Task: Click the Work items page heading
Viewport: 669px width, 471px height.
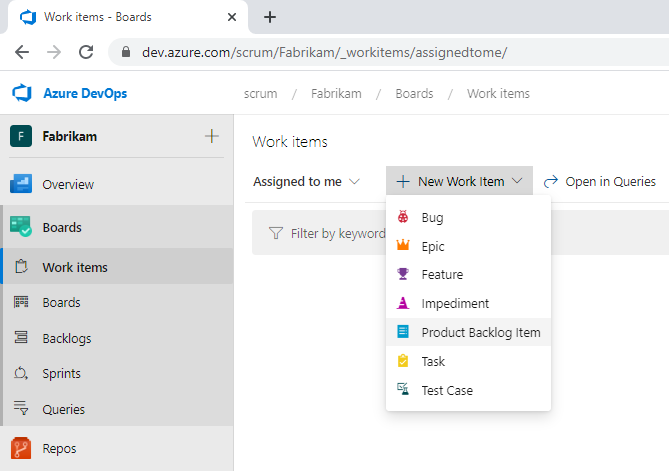Action: pyautogui.click(x=290, y=142)
